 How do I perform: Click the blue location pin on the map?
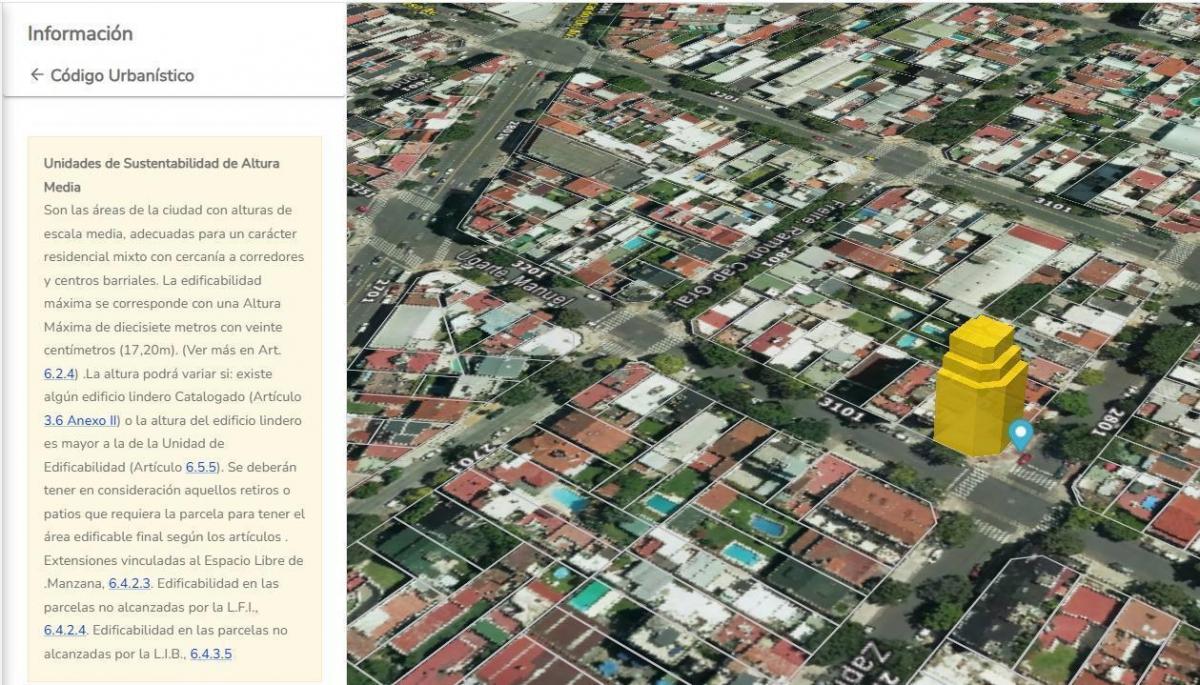click(1020, 434)
